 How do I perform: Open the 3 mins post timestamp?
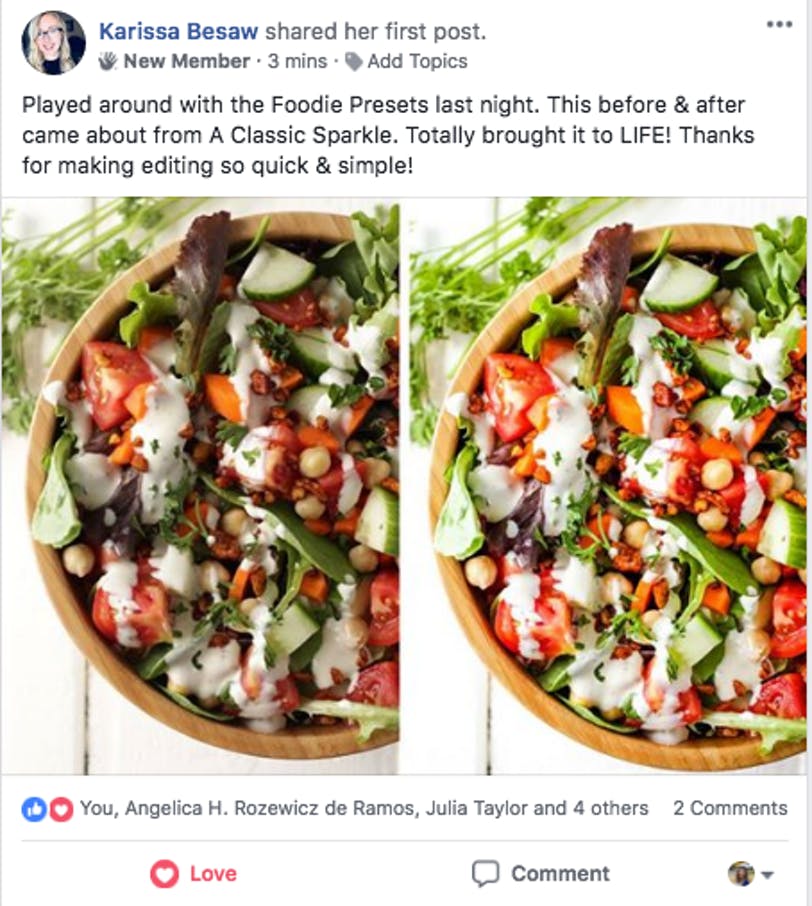pos(297,61)
